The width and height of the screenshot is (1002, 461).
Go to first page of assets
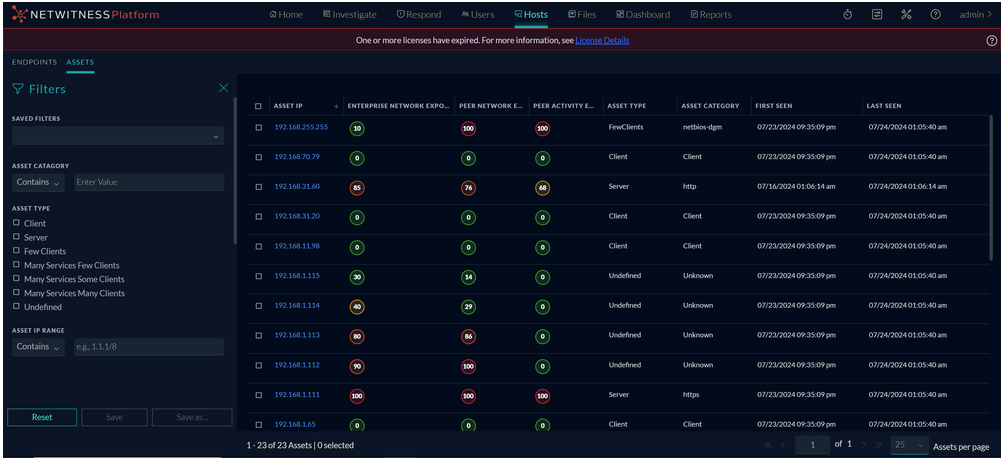click(x=768, y=445)
